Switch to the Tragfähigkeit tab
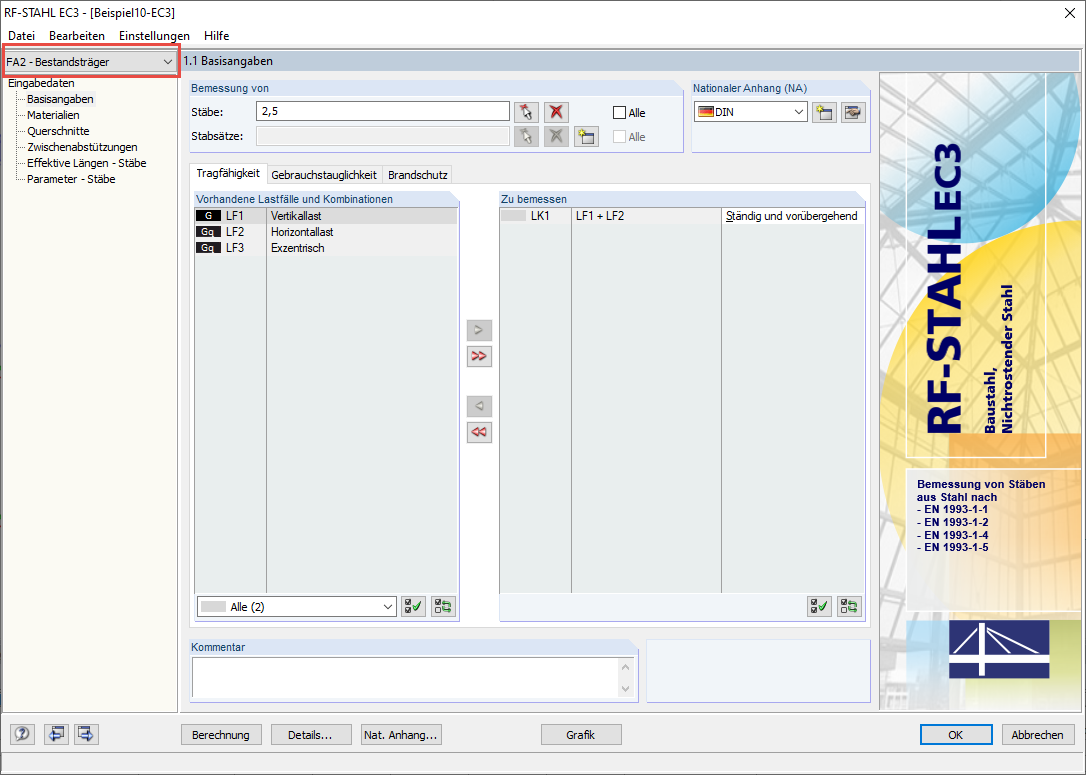 point(228,173)
